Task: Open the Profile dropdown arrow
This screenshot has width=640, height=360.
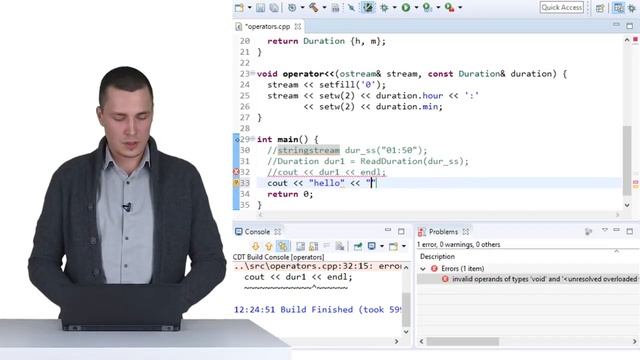Action: click(x=438, y=7)
